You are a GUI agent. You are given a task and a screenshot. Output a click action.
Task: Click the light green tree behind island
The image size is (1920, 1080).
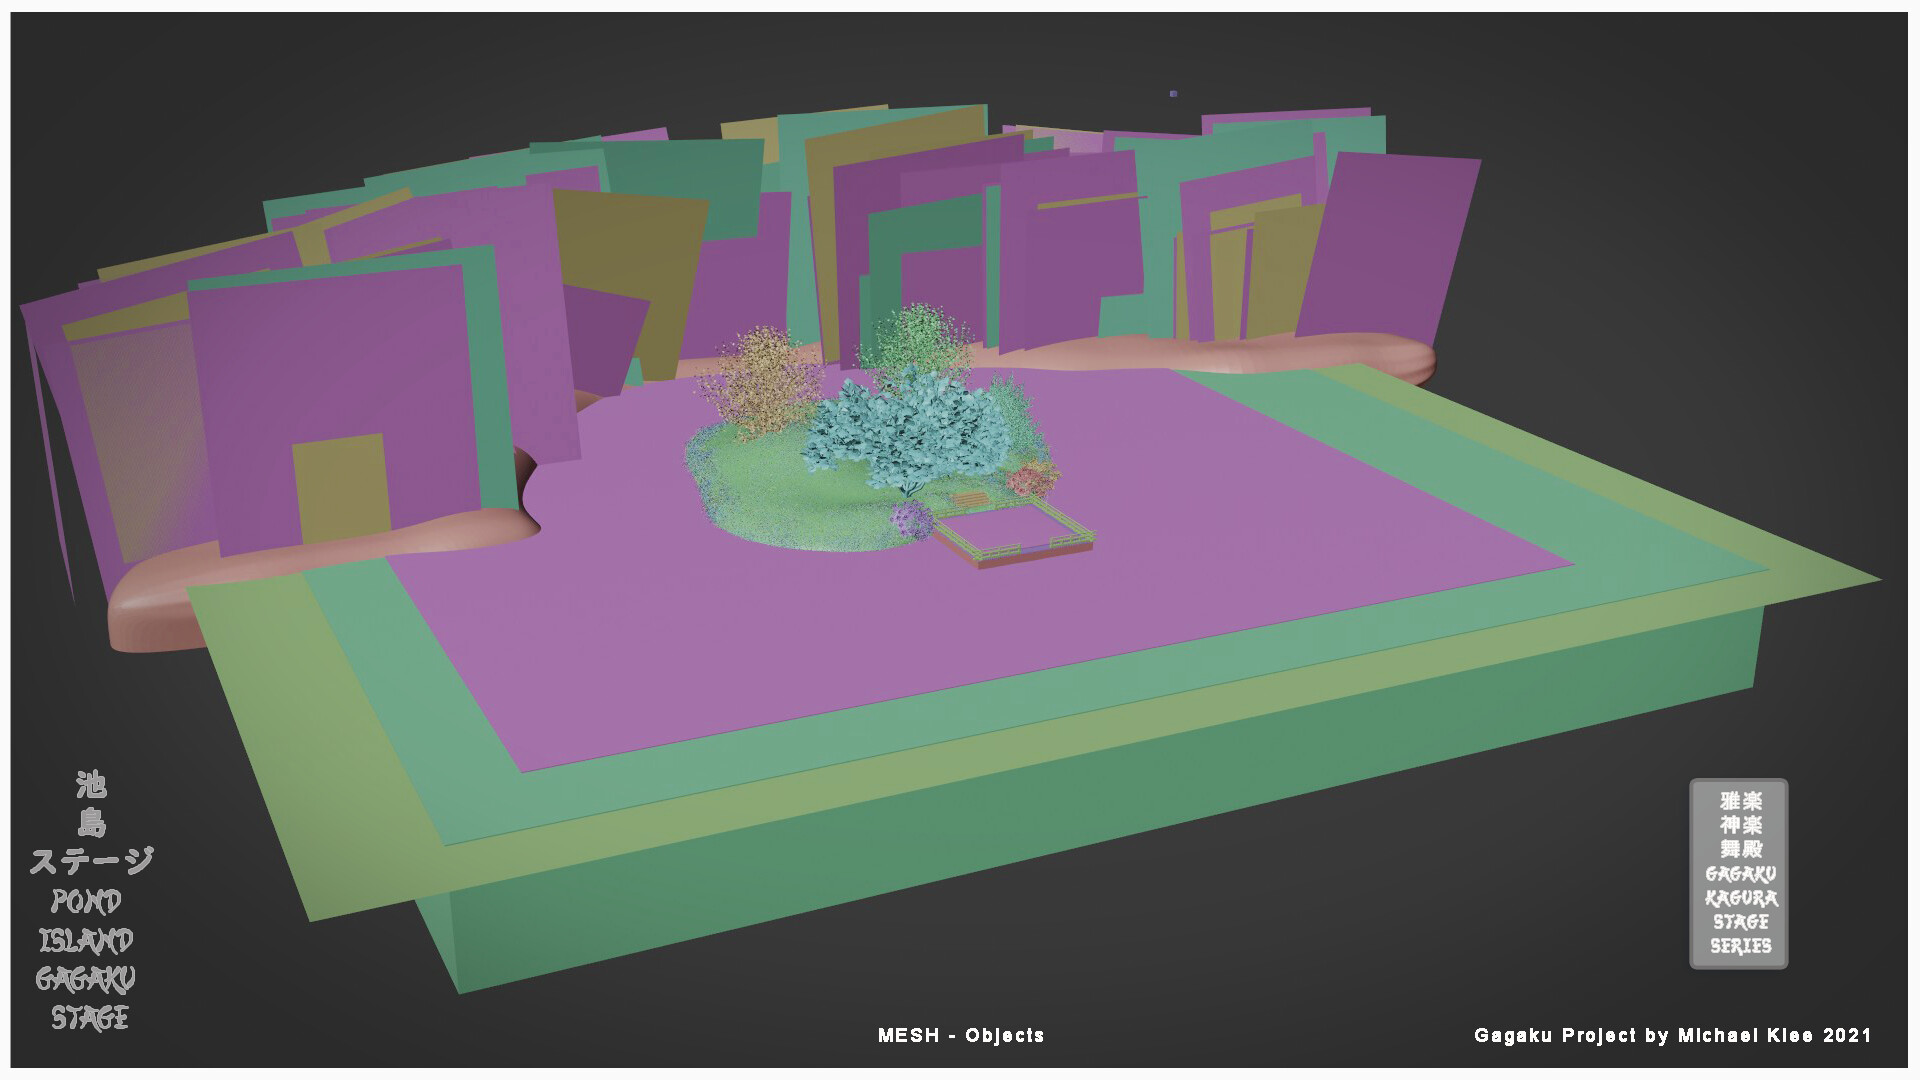coord(915,340)
